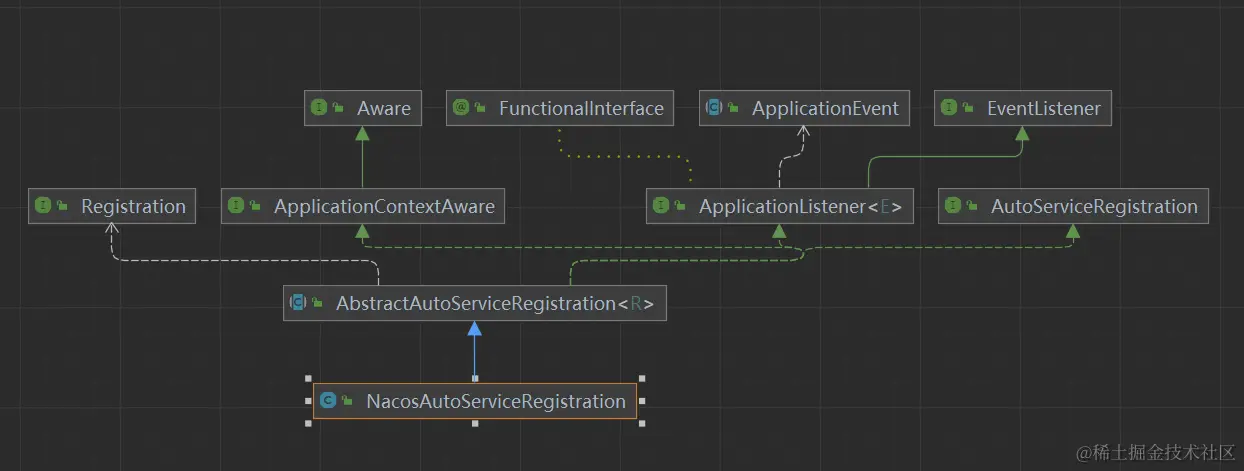Click the AutoServiceRegistration interface node
Image resolution: width=1244 pixels, height=471 pixels.
coord(1073,206)
